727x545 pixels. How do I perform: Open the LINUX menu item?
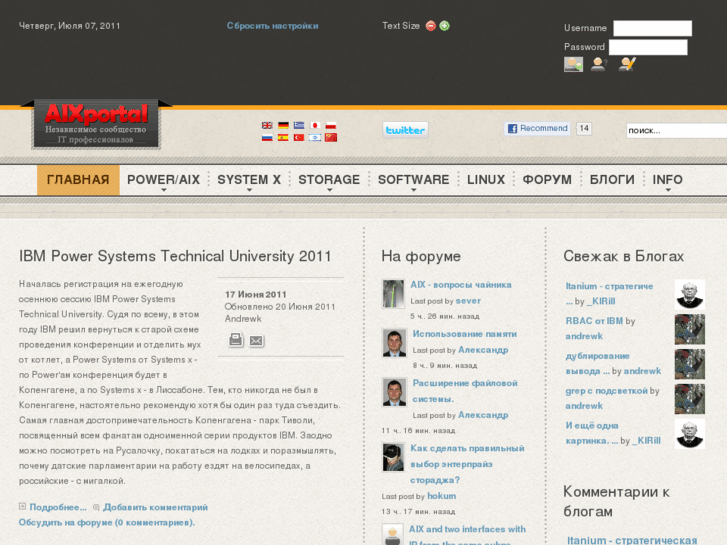click(x=486, y=180)
